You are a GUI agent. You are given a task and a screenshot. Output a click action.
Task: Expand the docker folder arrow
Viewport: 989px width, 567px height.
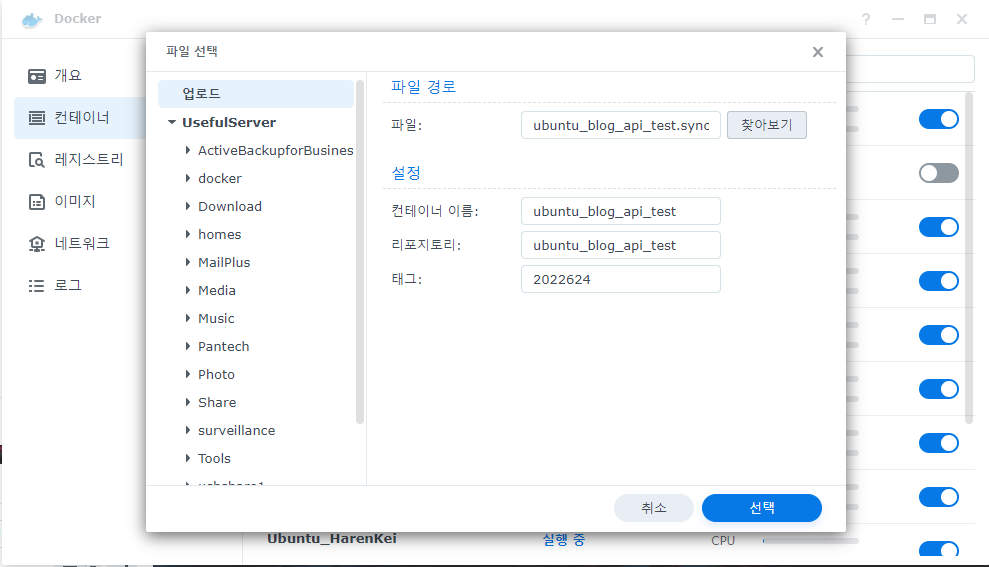(187, 178)
